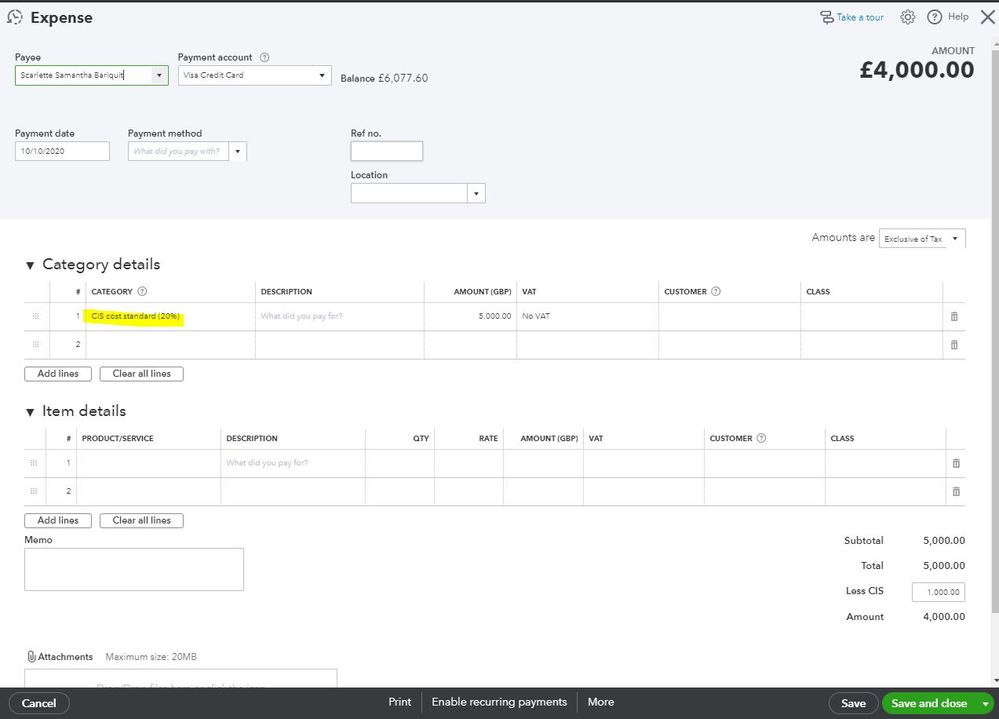The height and width of the screenshot is (719, 999).
Task: Click the Save and close button
Action: click(x=928, y=703)
